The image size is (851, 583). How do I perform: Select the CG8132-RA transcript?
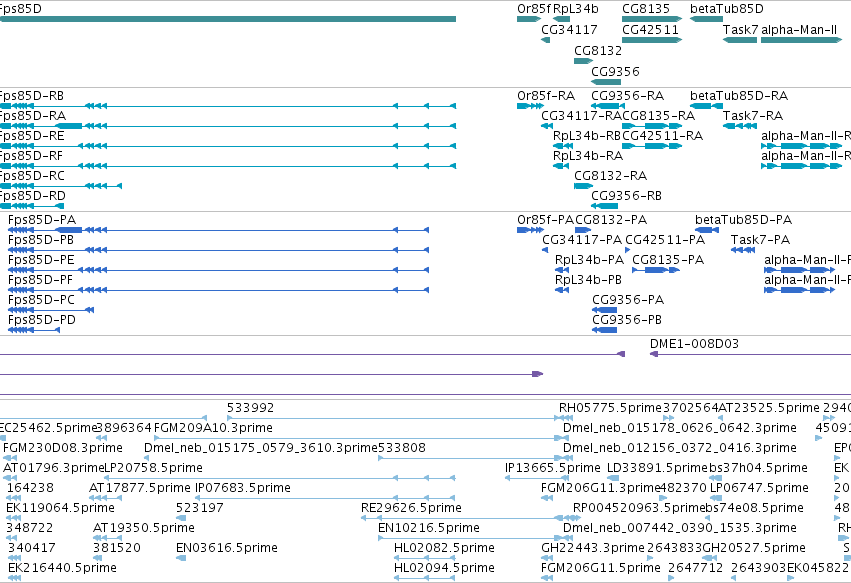coord(583,186)
